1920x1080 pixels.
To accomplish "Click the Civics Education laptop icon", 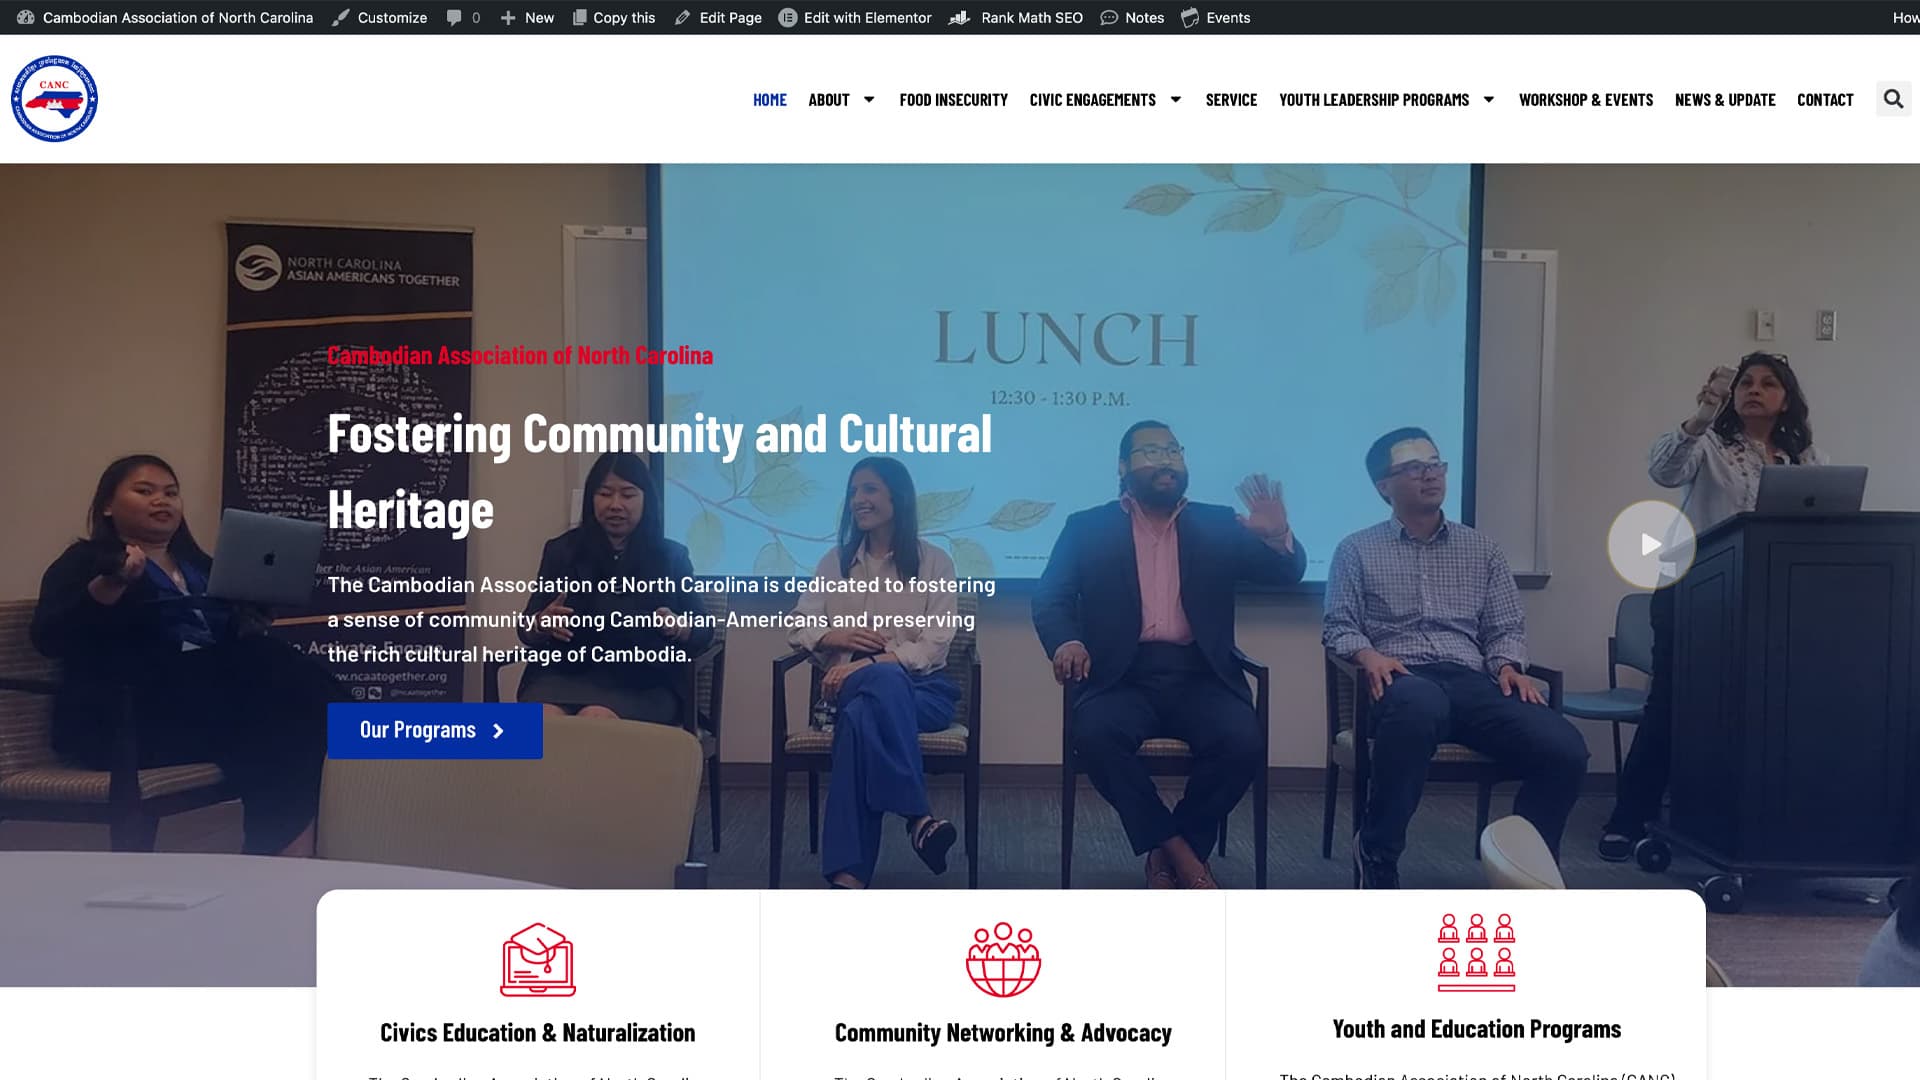I will point(538,960).
